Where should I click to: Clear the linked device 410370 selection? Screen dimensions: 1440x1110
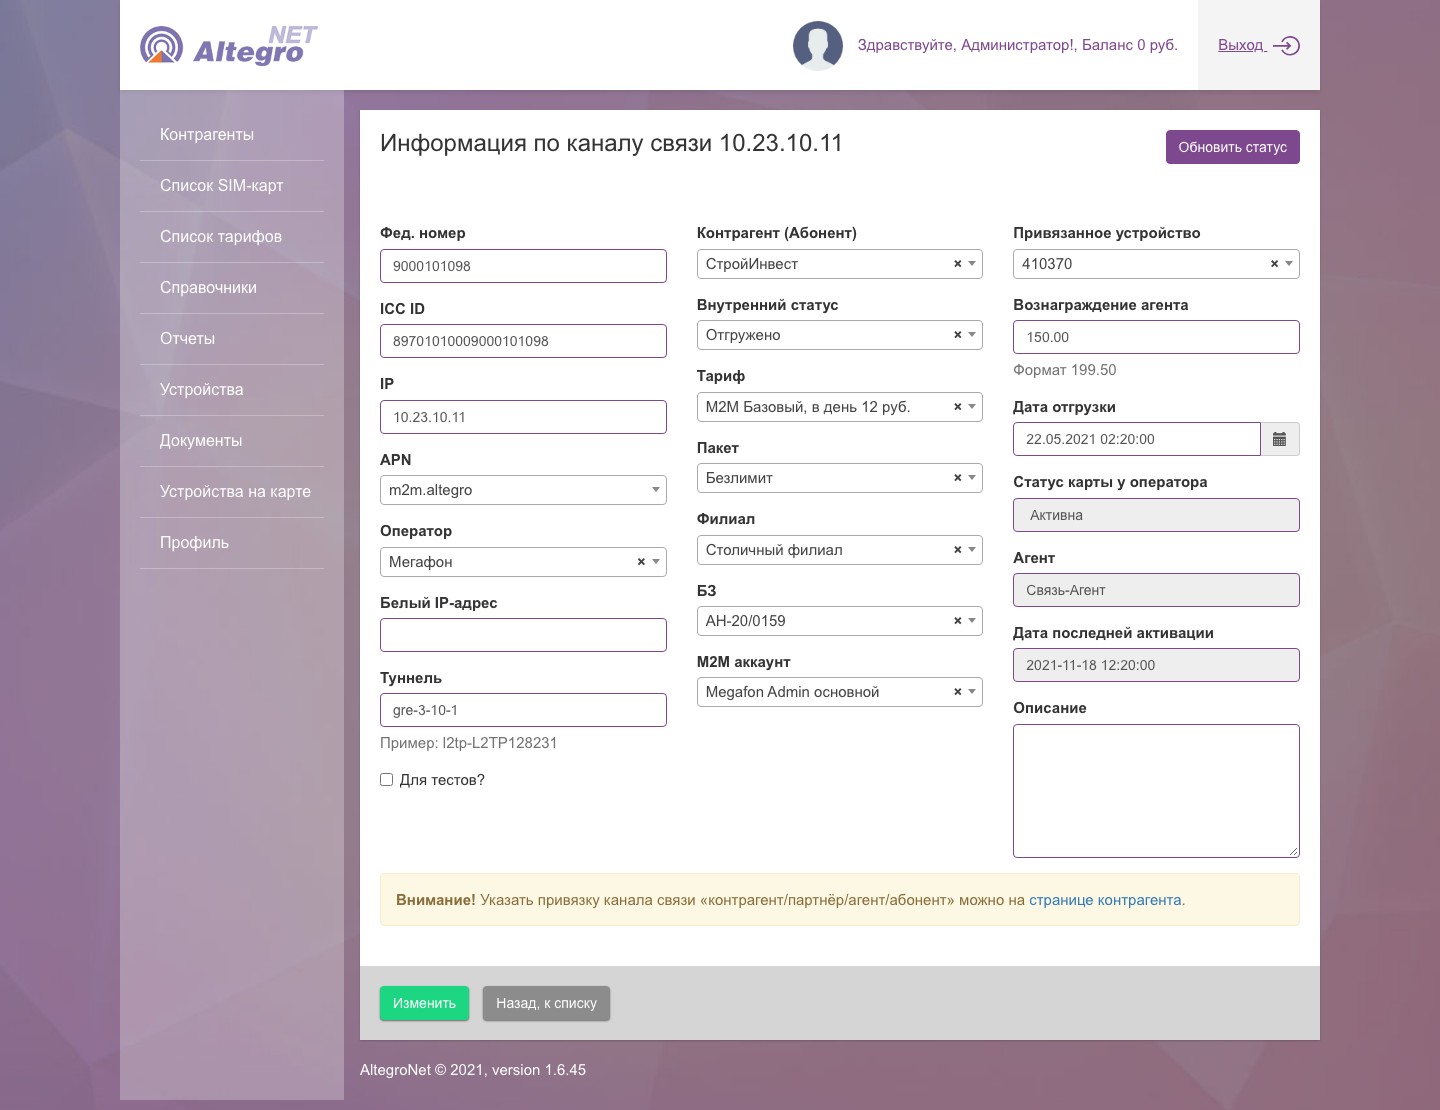pyautogui.click(x=1274, y=264)
